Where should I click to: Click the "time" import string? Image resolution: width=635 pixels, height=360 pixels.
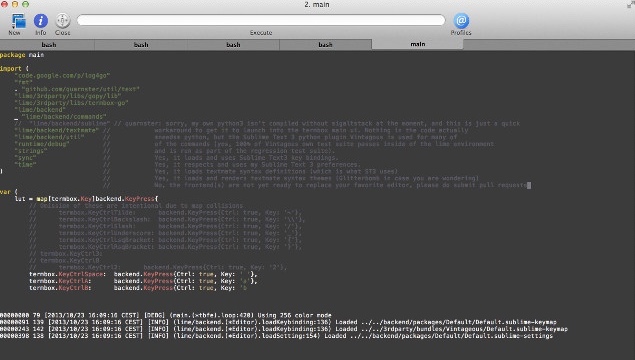pyautogui.click(x=26, y=165)
